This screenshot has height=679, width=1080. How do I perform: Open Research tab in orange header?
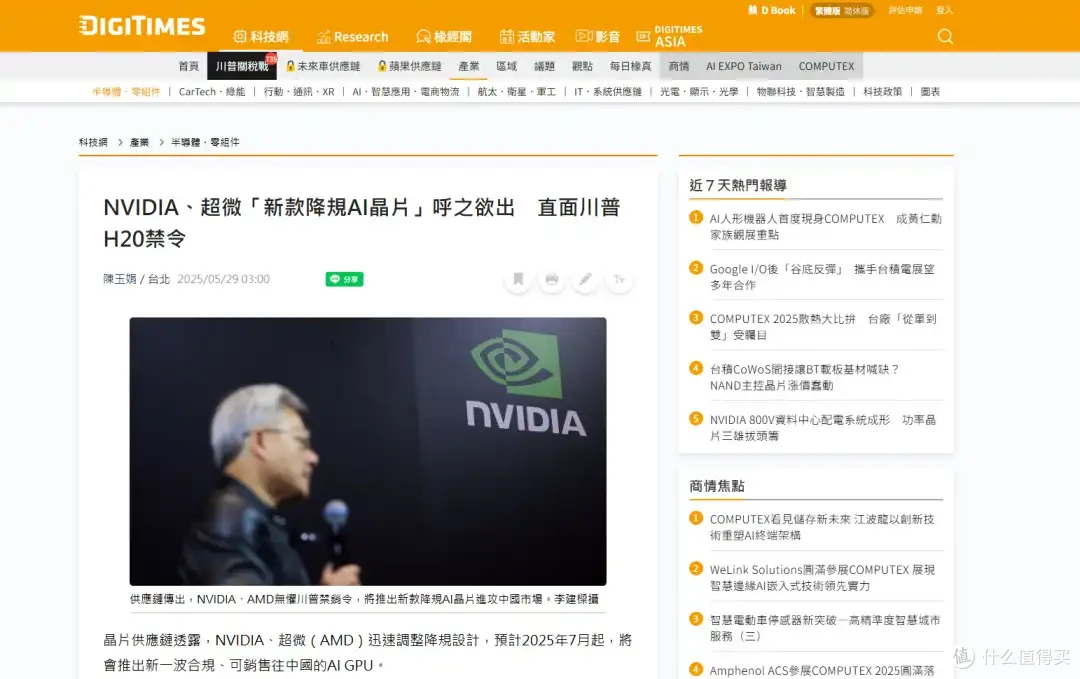tap(353, 36)
